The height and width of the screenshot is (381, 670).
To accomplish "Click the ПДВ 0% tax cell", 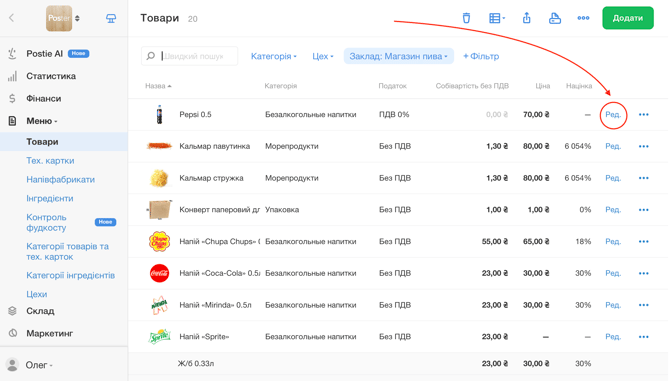I will pos(394,114).
